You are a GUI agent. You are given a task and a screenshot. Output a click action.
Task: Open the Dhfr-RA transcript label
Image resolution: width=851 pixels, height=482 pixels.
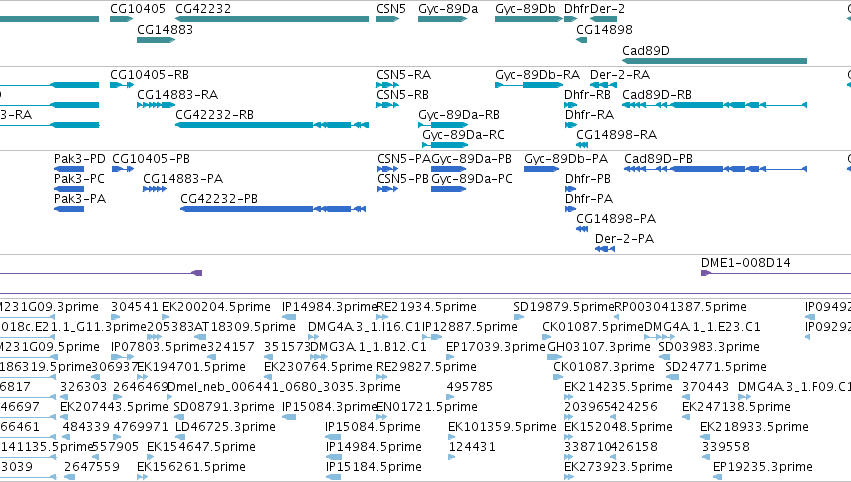(589, 115)
